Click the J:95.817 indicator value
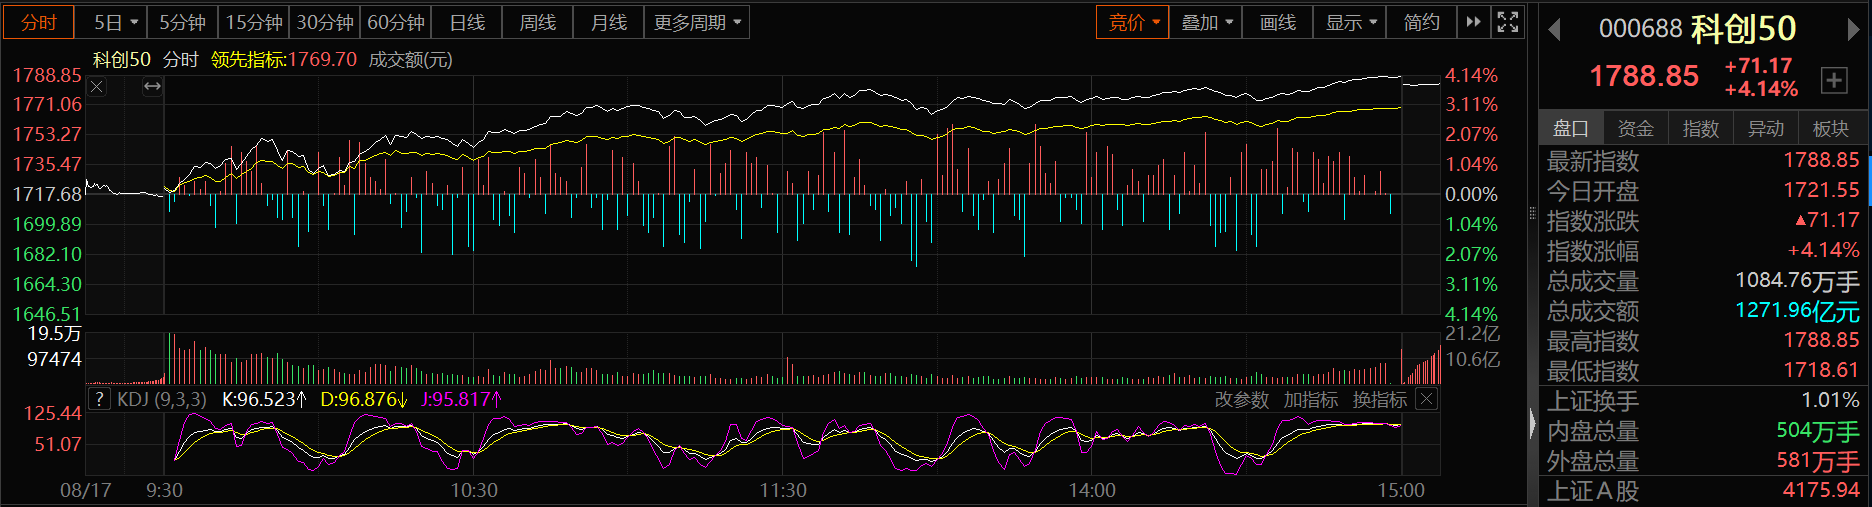This screenshot has width=1872, height=507. [x=462, y=399]
